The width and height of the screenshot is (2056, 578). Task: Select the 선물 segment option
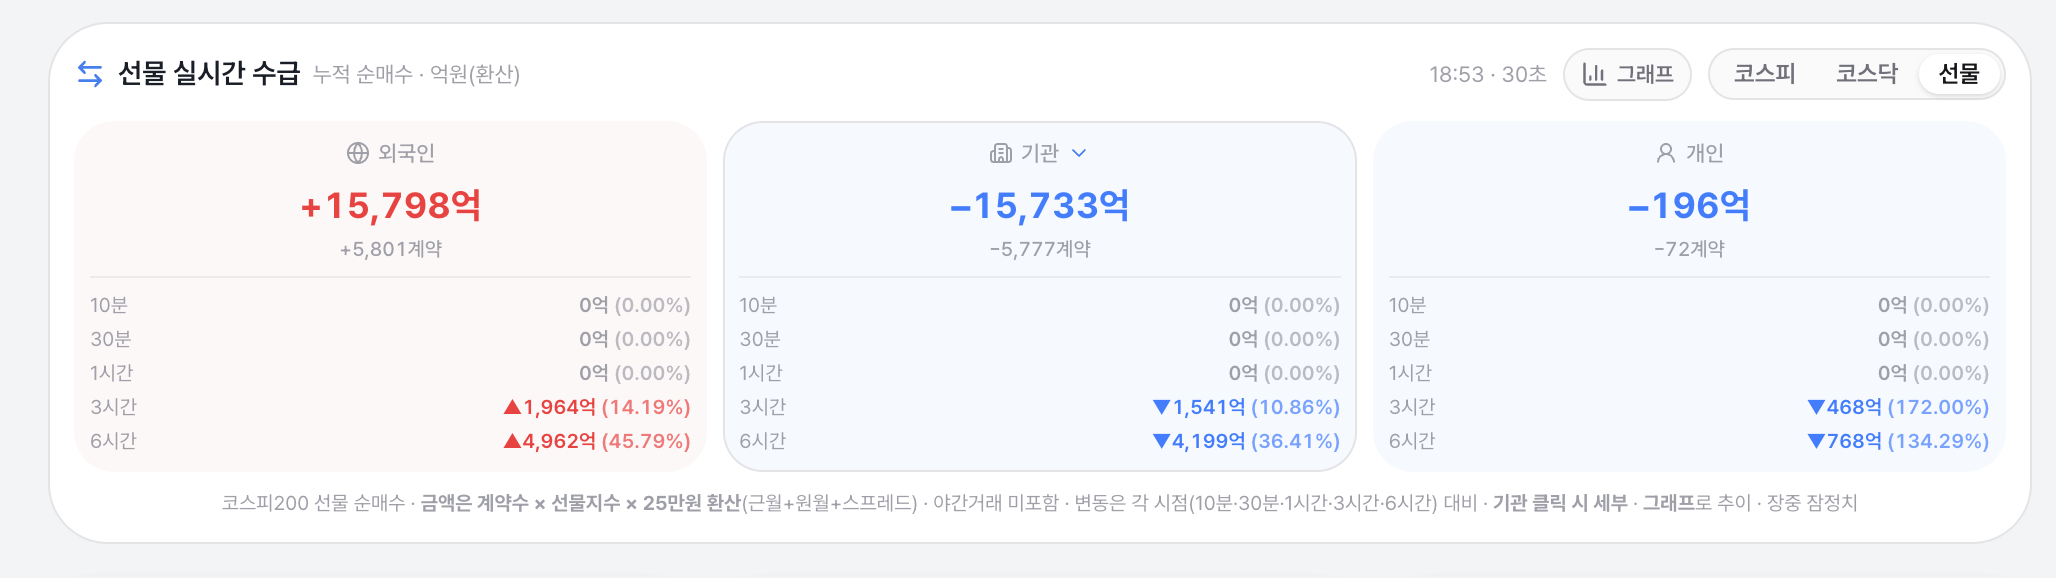tap(1959, 74)
